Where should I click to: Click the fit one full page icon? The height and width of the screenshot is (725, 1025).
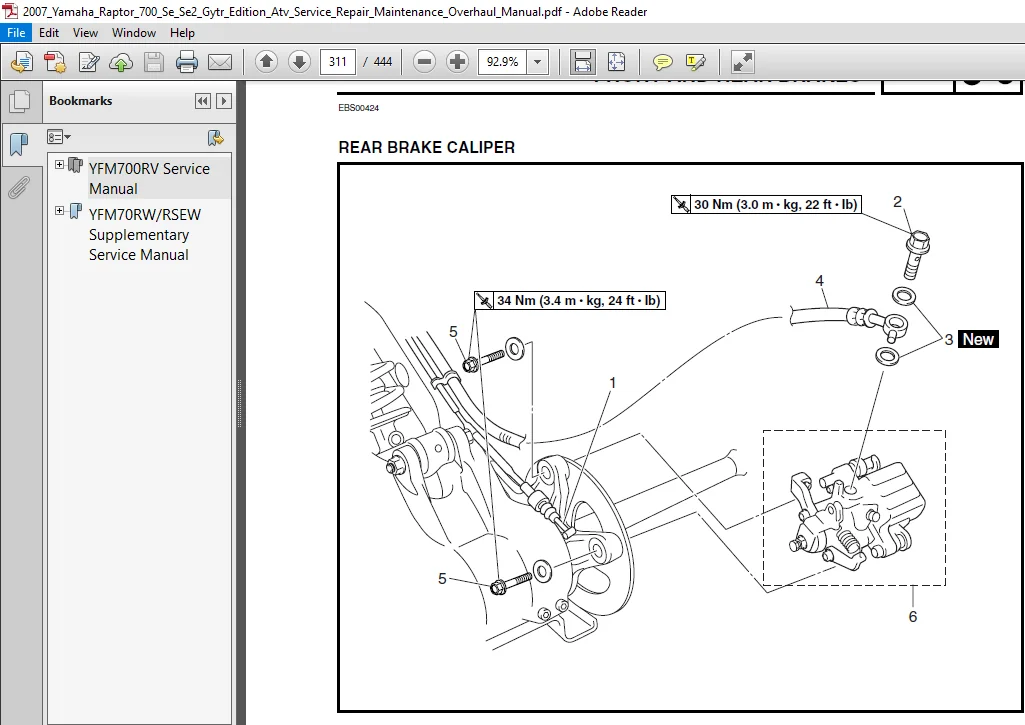616,61
